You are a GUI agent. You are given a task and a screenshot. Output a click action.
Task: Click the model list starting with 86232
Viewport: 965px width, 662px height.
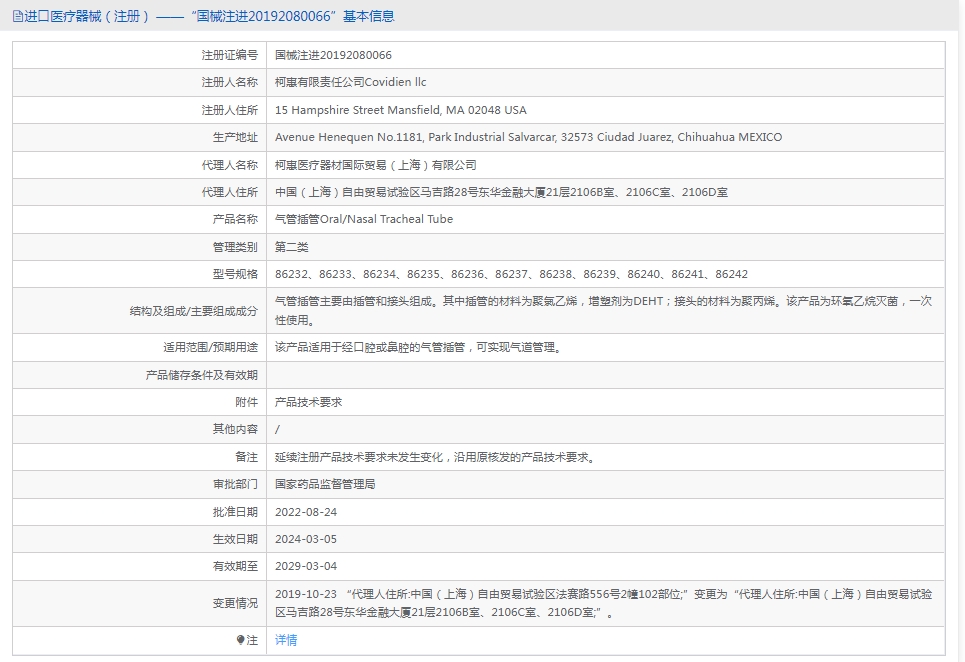tap(511, 274)
